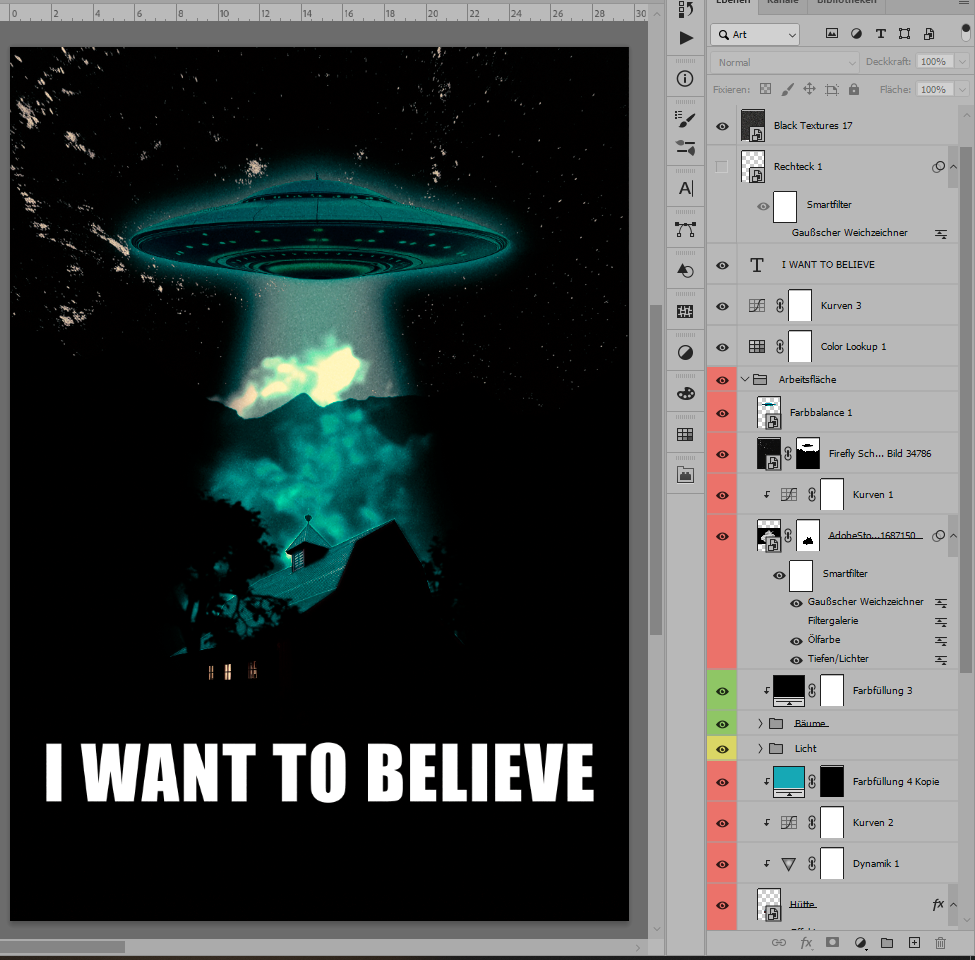Click the black Farbfüllung 3 color swatch
The width and height of the screenshot is (975, 960).
click(x=788, y=691)
